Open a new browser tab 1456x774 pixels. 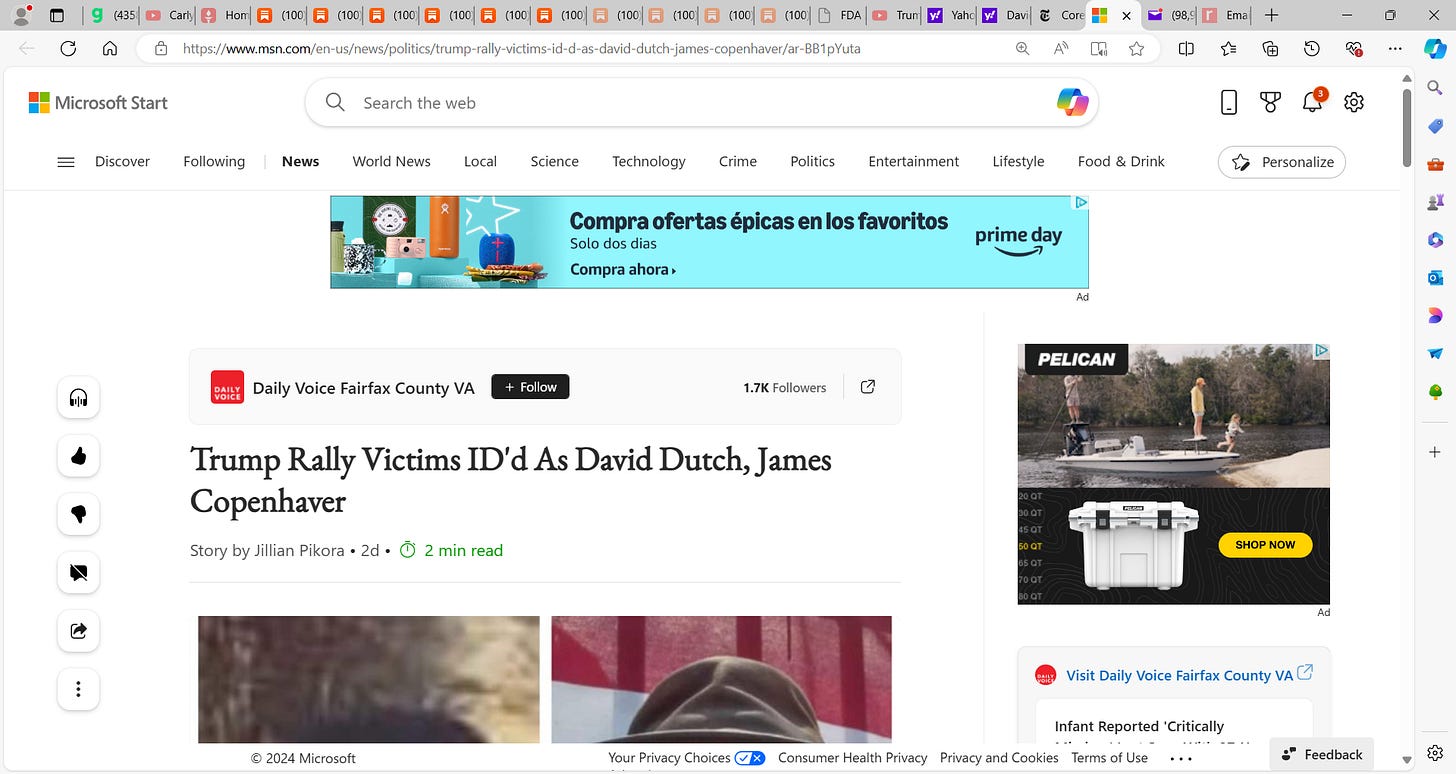(1271, 15)
